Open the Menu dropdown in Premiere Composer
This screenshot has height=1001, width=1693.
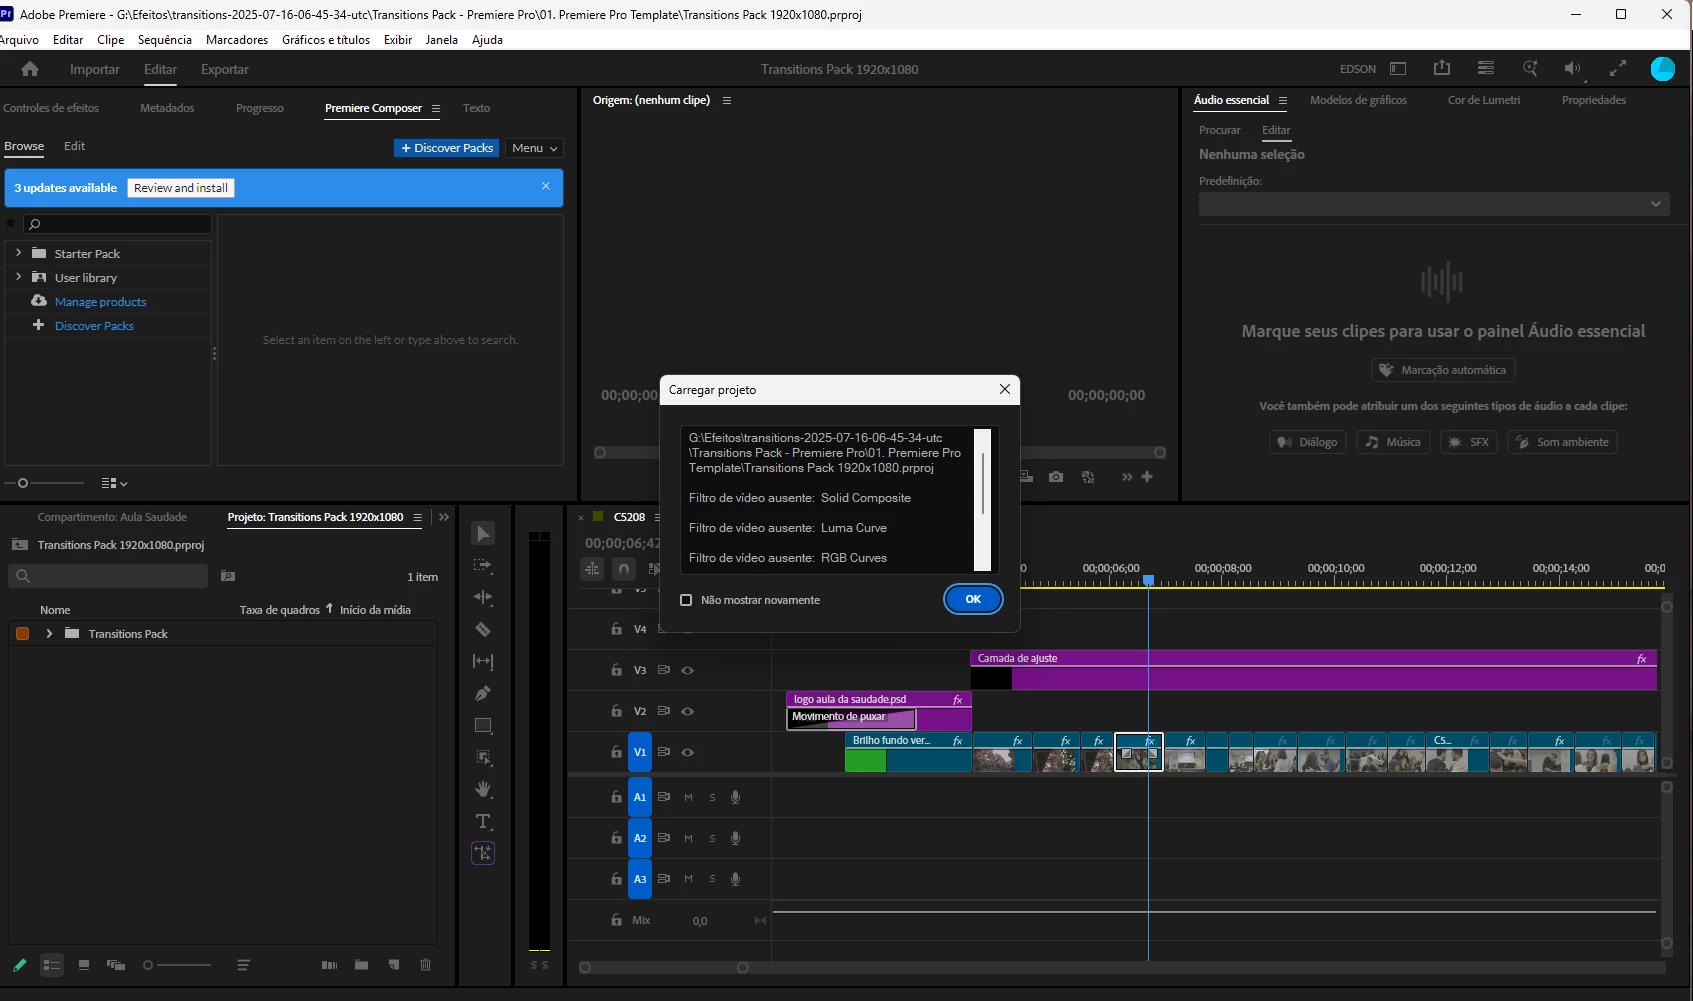point(535,148)
